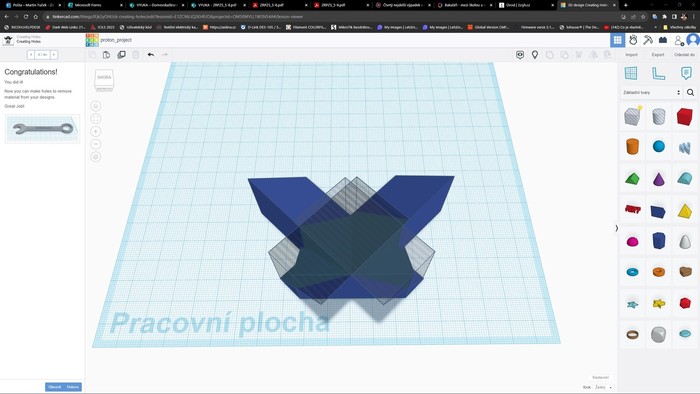Click the Odeslat do button
Screen dimensions: 700x394
[x=684, y=54]
